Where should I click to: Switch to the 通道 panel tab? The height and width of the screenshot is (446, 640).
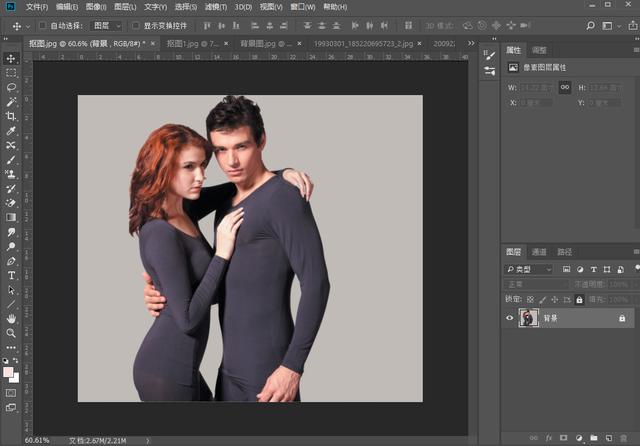[x=539, y=252]
